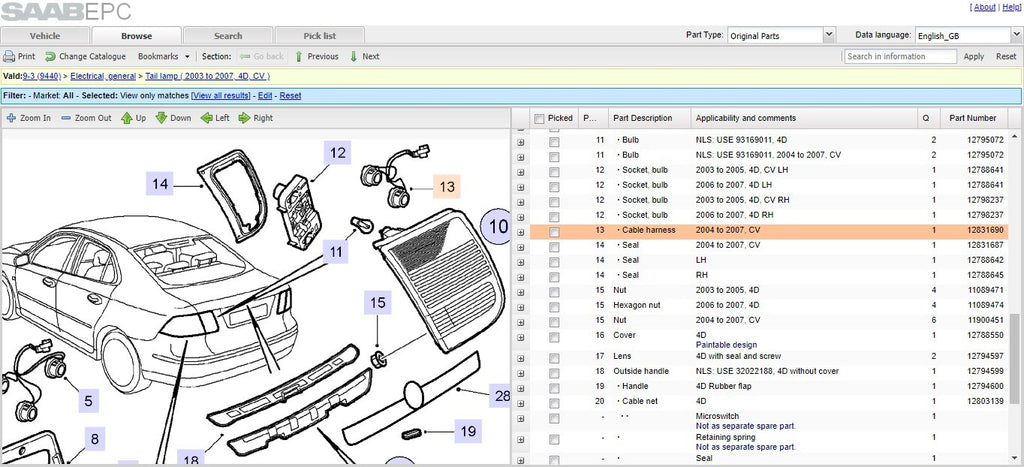The height and width of the screenshot is (467, 1024).
Task: Tick the checkbox for Cable harness 12831690
Action: point(554,231)
